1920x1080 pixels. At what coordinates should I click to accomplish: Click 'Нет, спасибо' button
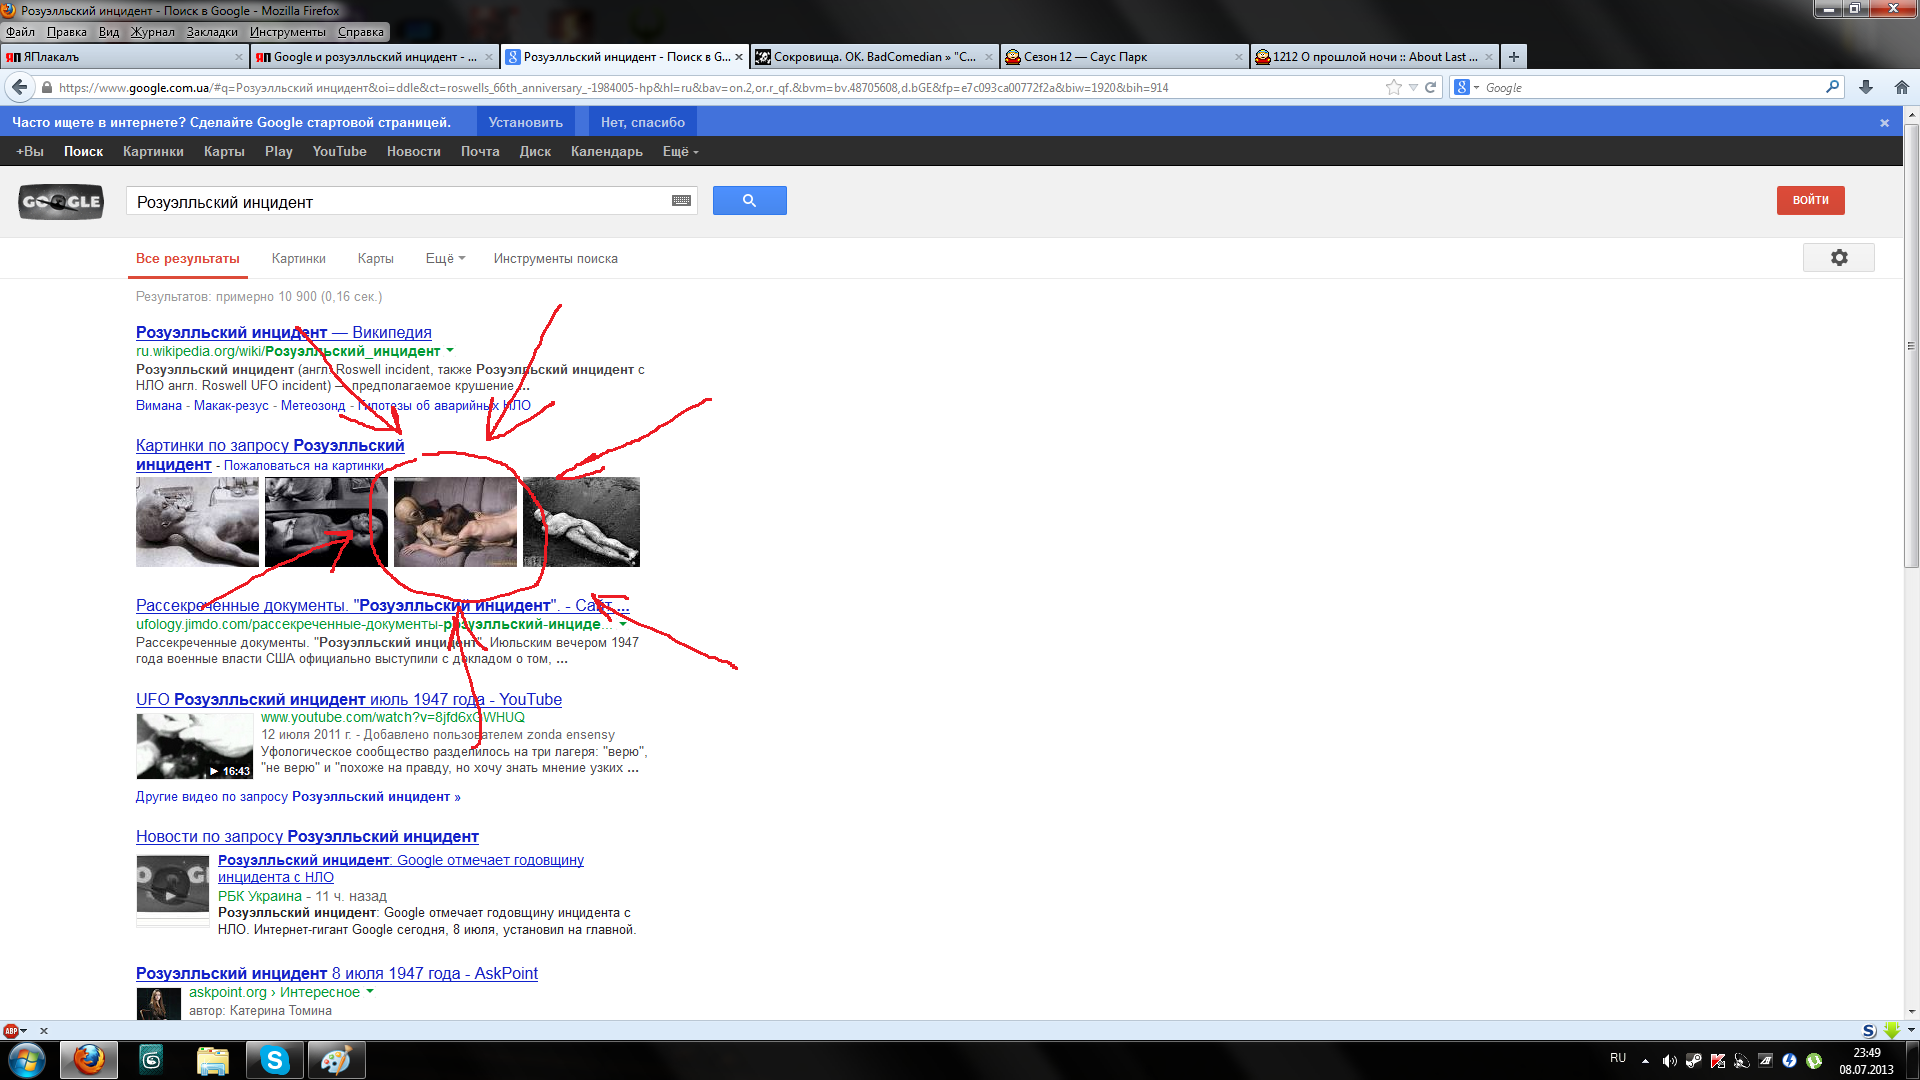click(643, 122)
